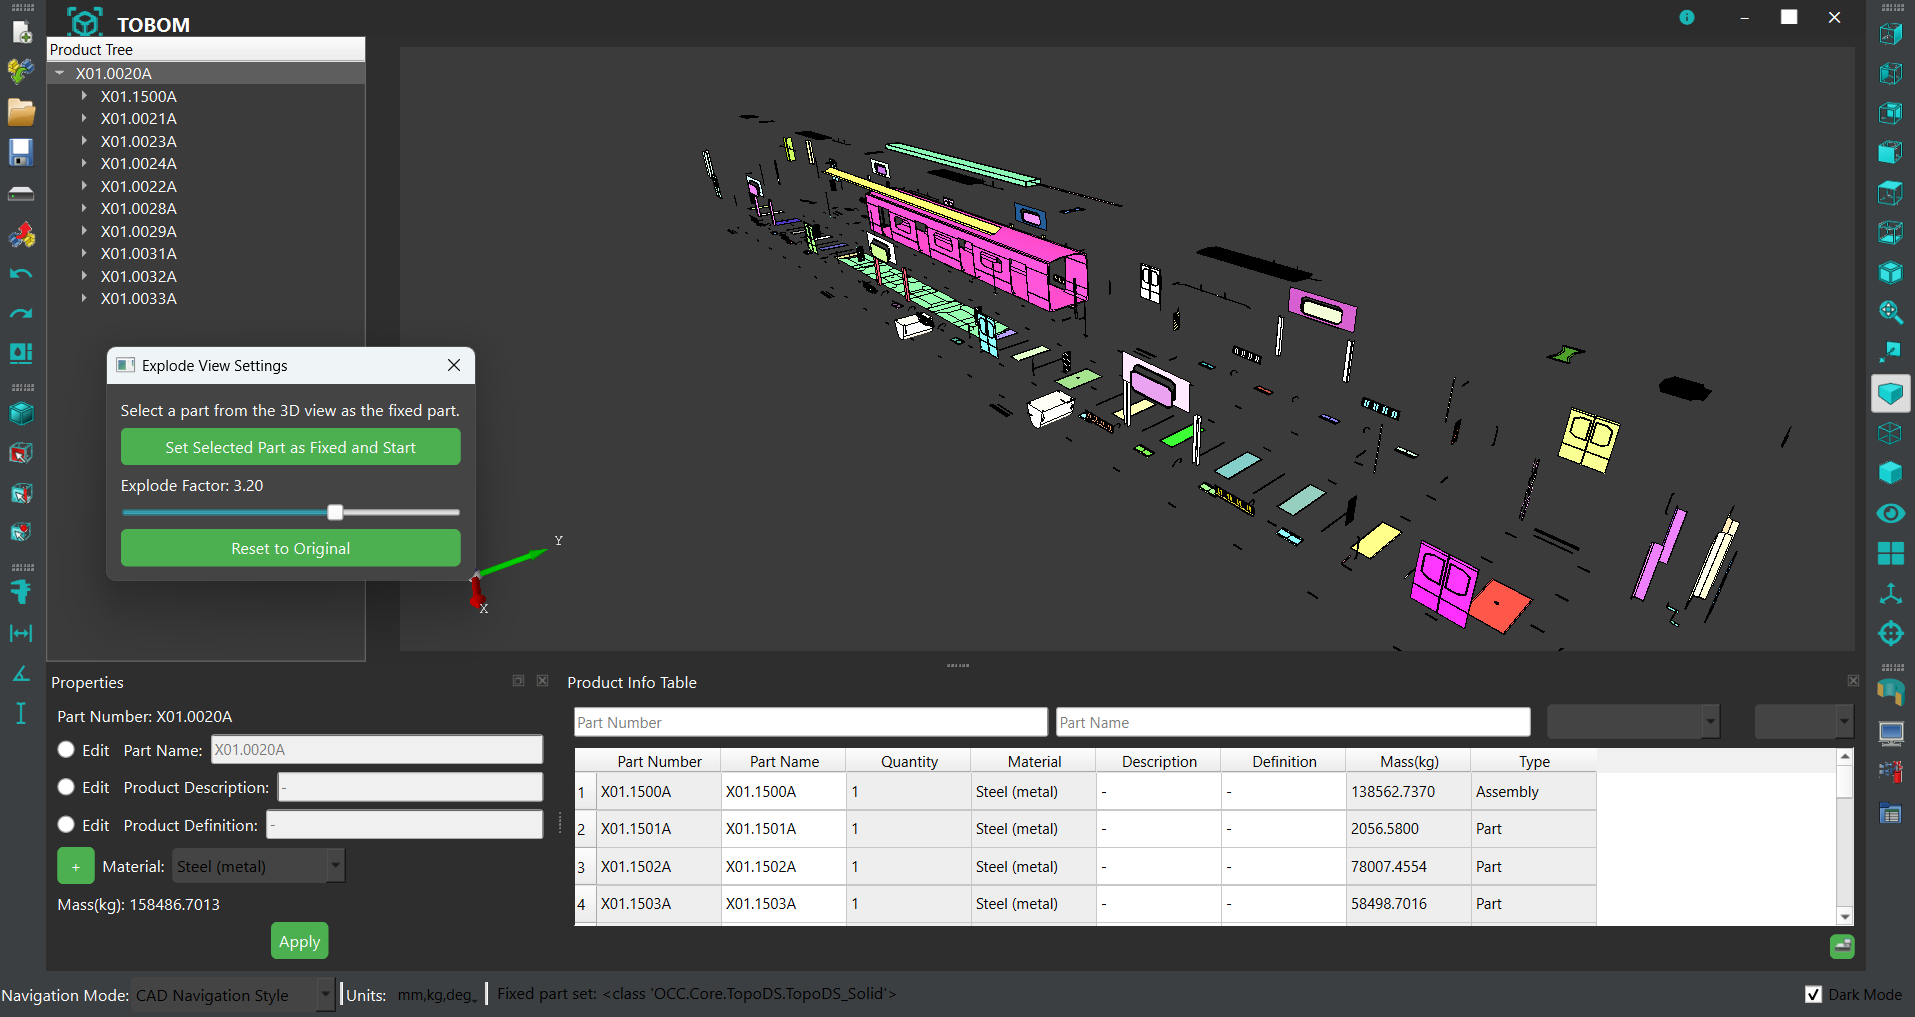
Task: Select the Edit Part Name radio button
Action: tap(66, 750)
